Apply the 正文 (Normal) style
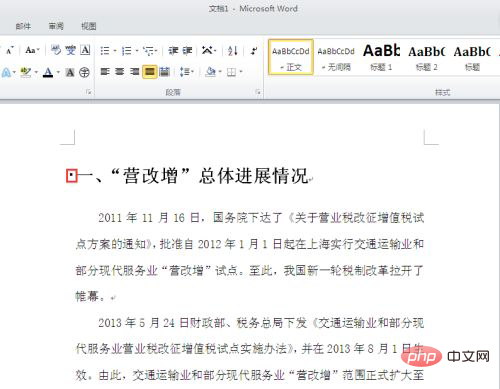Viewport: 500px width, 389px height. (x=291, y=57)
